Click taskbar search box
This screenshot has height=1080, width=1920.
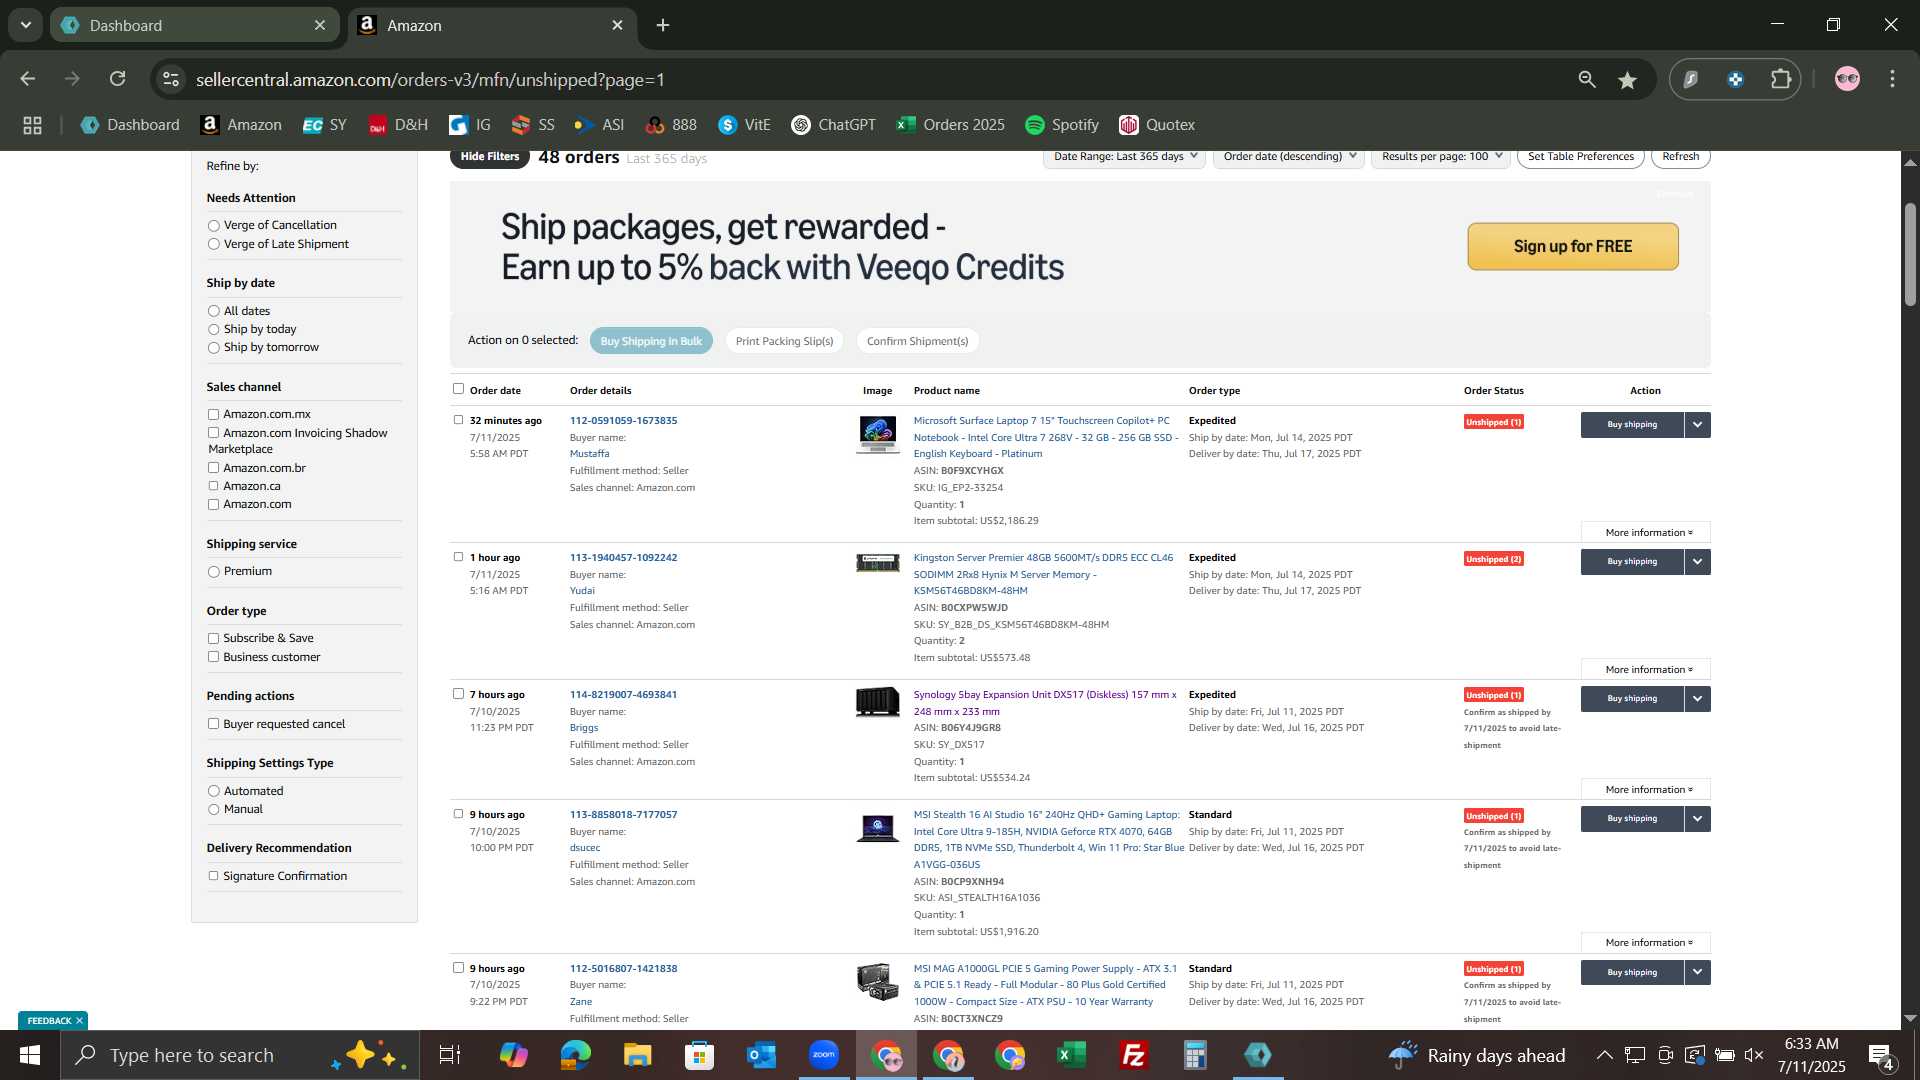pos(240,1055)
